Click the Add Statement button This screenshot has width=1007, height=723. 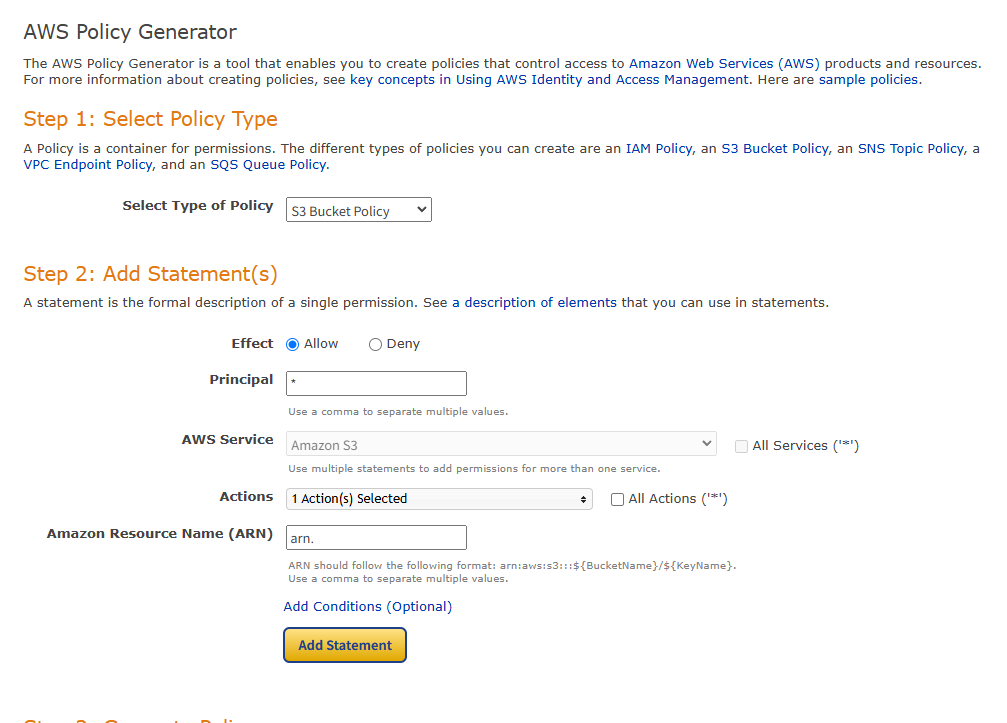pos(345,645)
